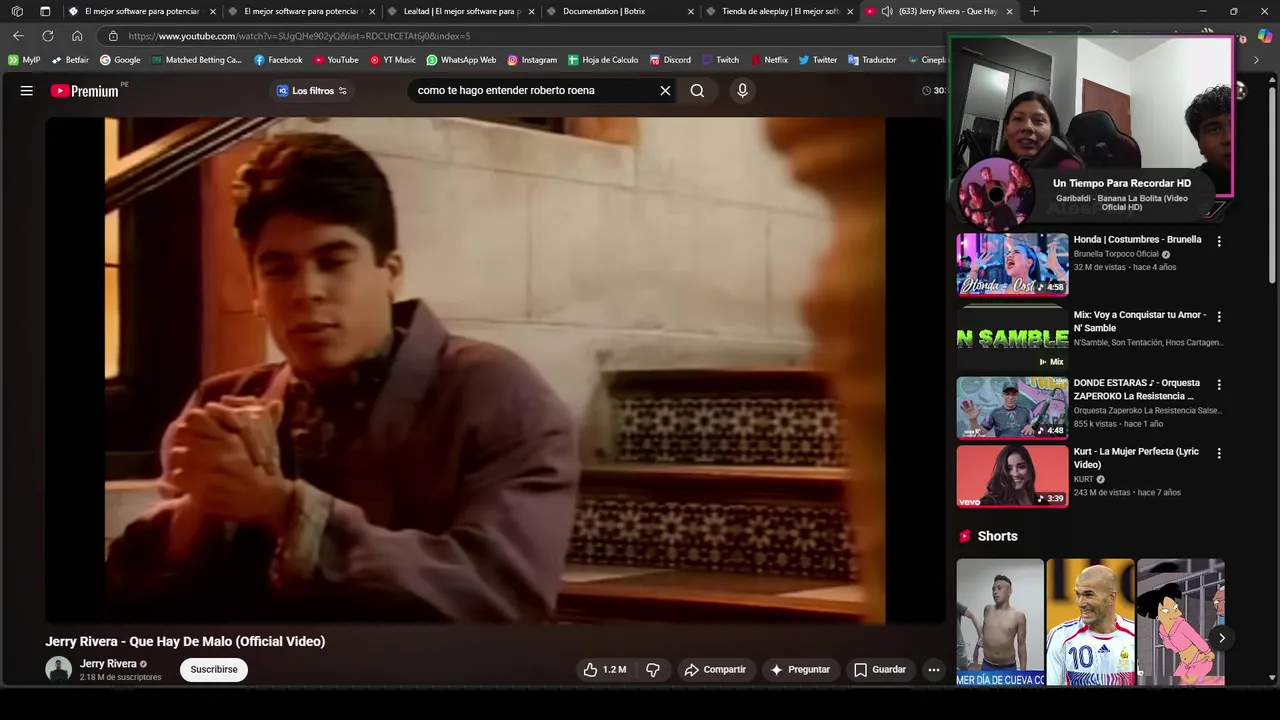Run search with the magnifier button
The height and width of the screenshot is (720, 1280).
click(697, 90)
